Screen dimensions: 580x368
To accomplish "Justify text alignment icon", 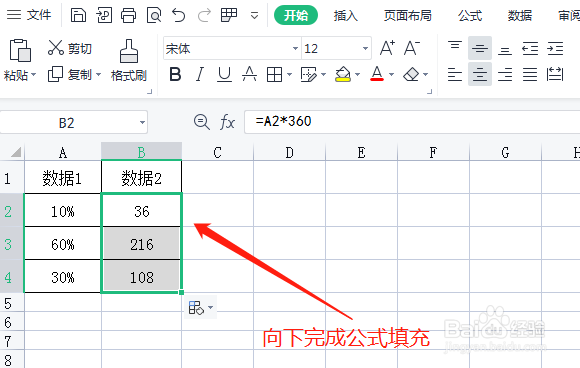I will coord(530,74).
